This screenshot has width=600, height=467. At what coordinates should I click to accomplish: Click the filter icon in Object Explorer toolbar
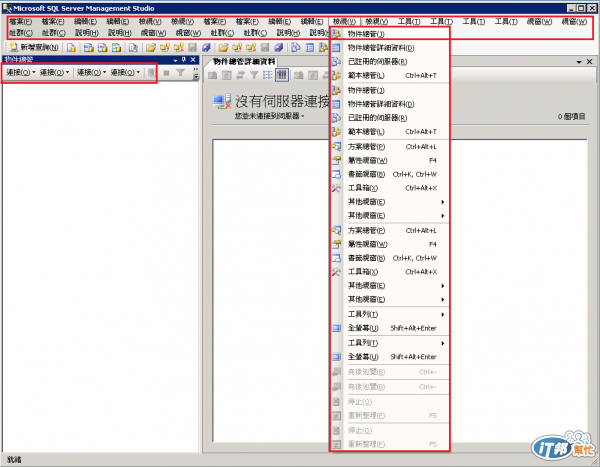[180, 72]
